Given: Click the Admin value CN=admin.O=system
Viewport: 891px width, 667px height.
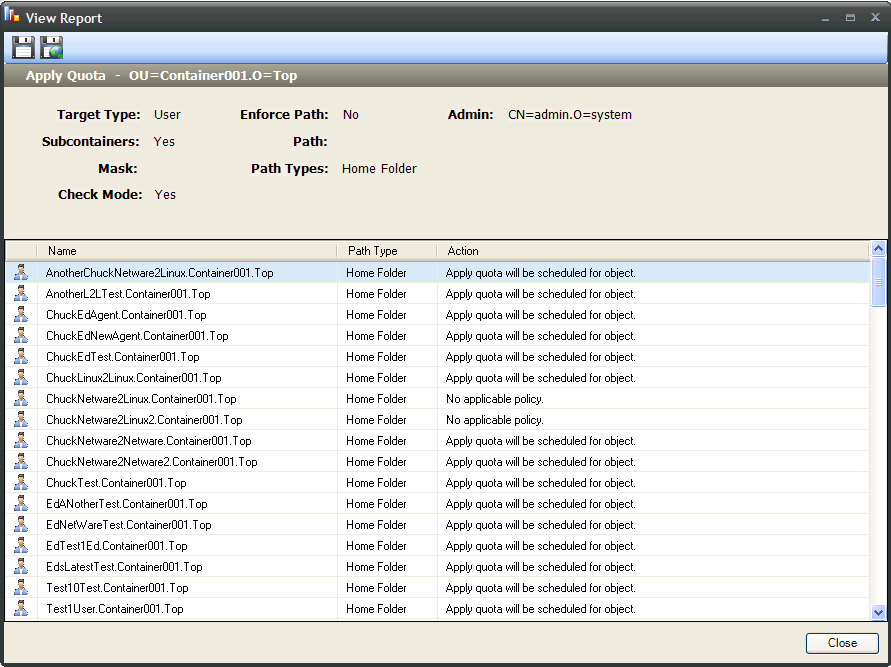Looking at the screenshot, I should pyautogui.click(x=570, y=115).
